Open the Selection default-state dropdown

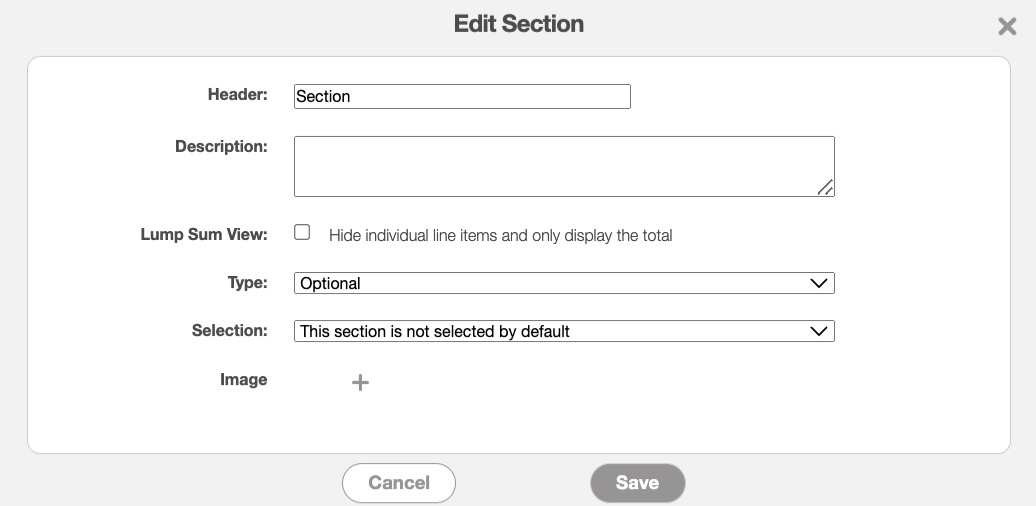point(563,331)
